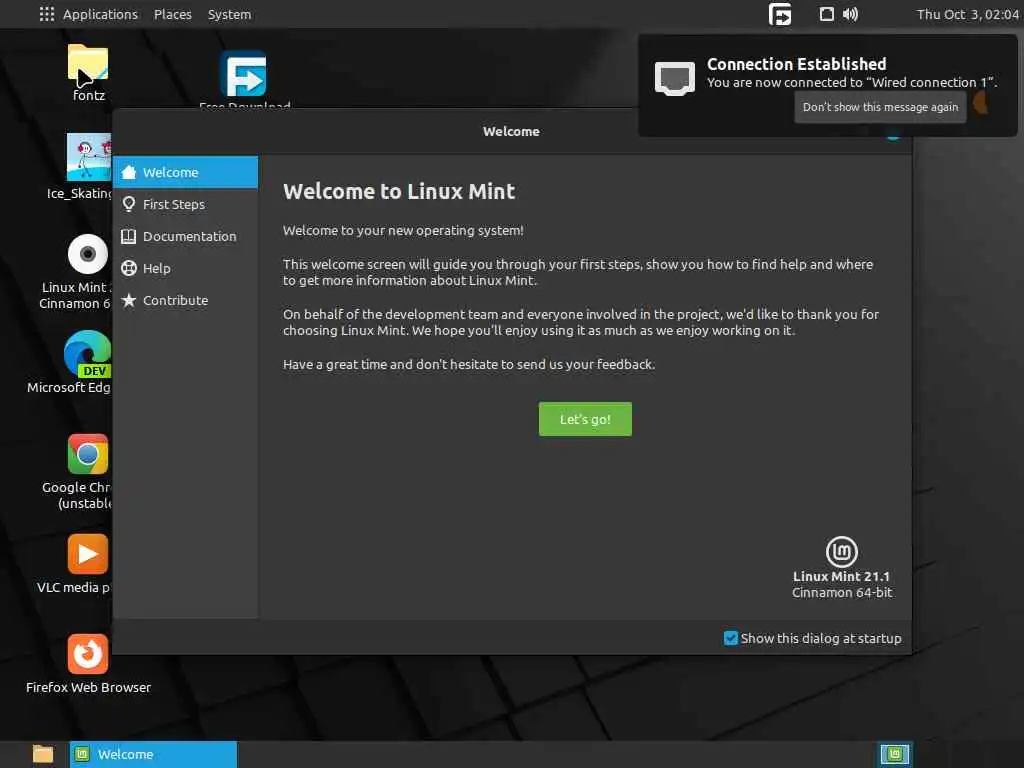Click Free Download tray icon in top panel

point(780,14)
